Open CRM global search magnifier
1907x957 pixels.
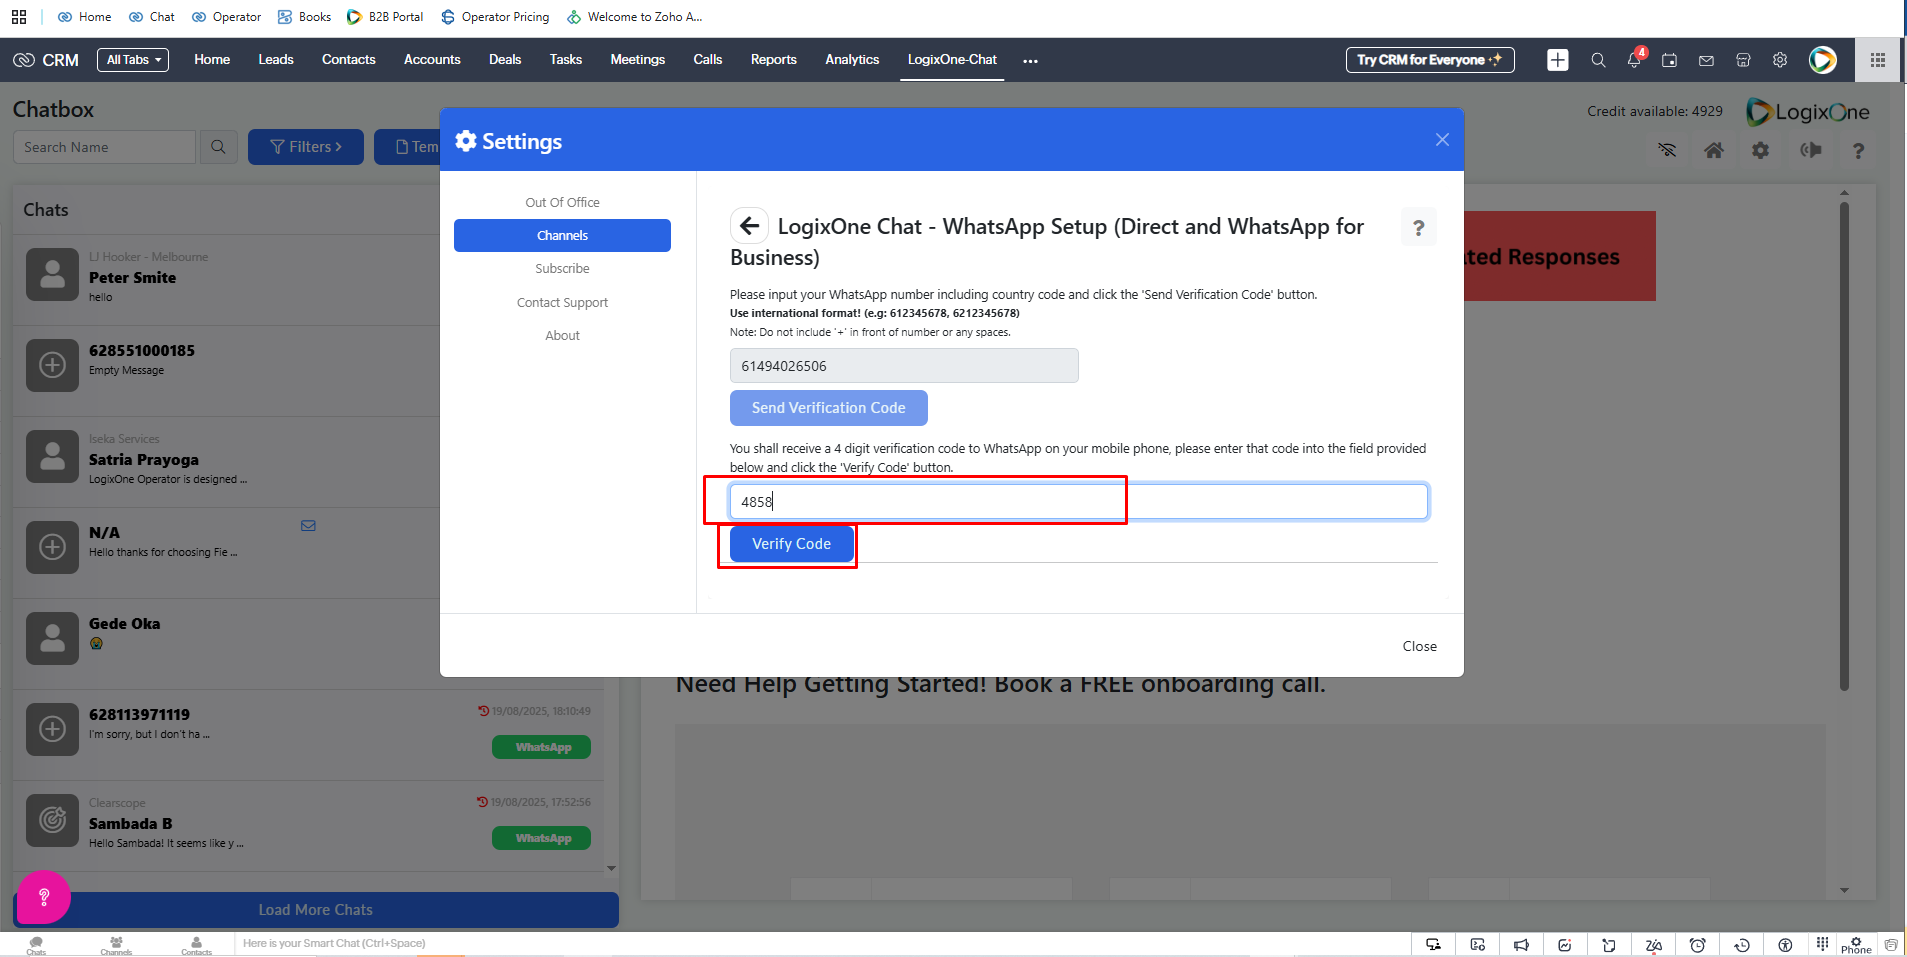click(1598, 60)
